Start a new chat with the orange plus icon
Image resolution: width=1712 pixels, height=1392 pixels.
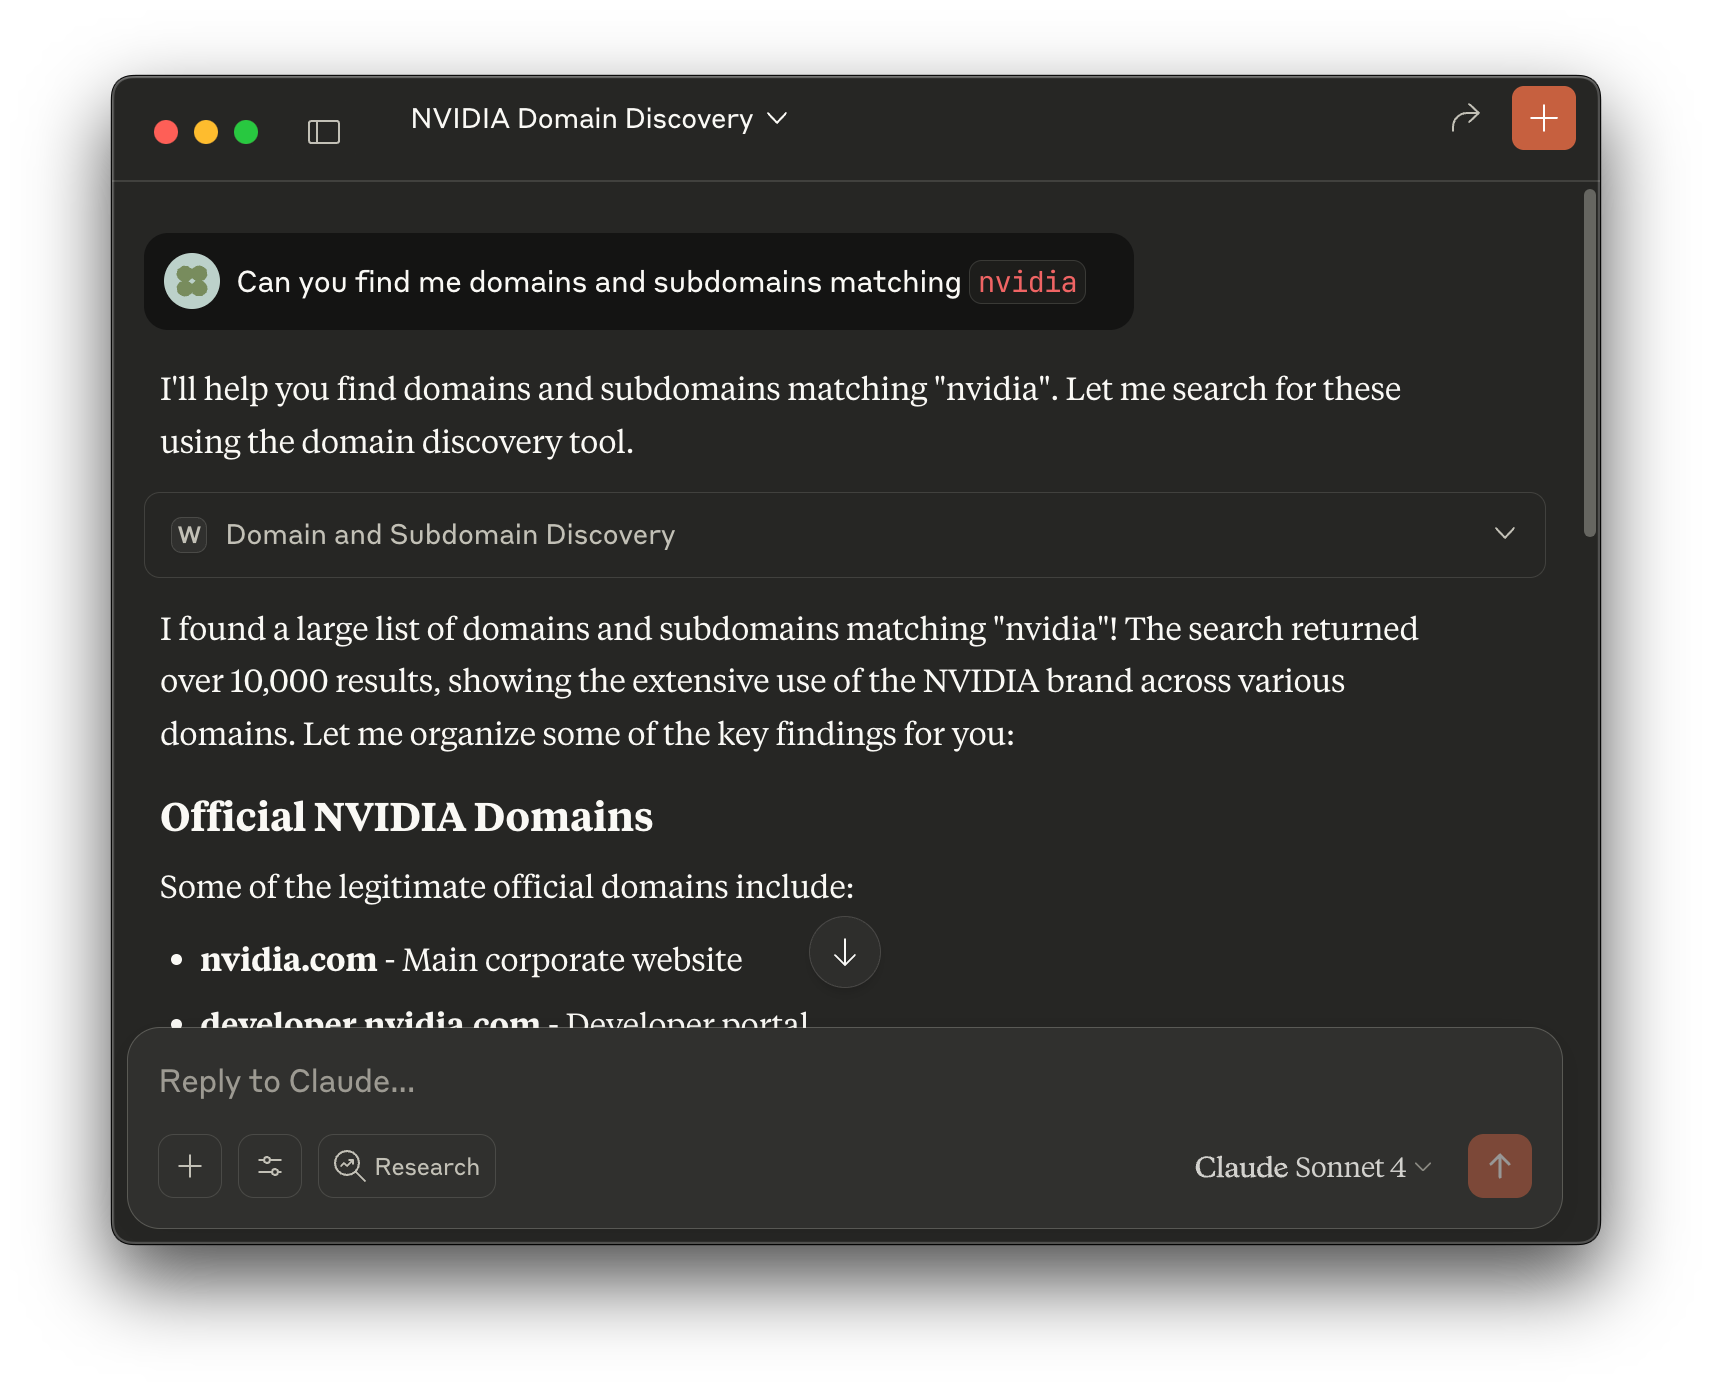click(x=1543, y=117)
